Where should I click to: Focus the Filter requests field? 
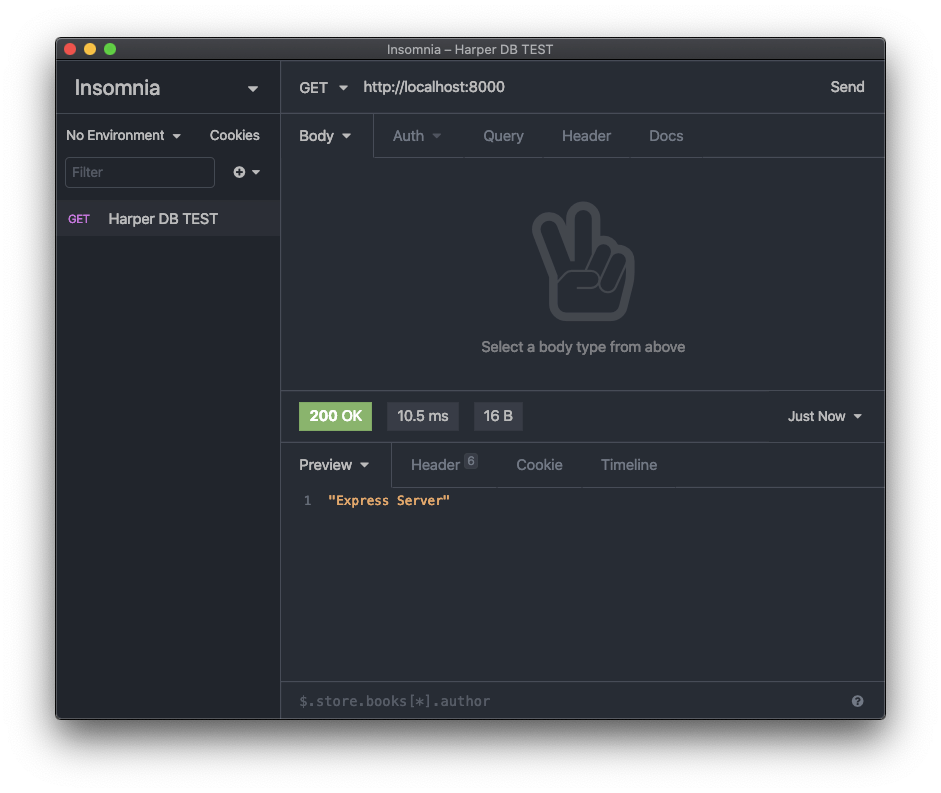(140, 172)
